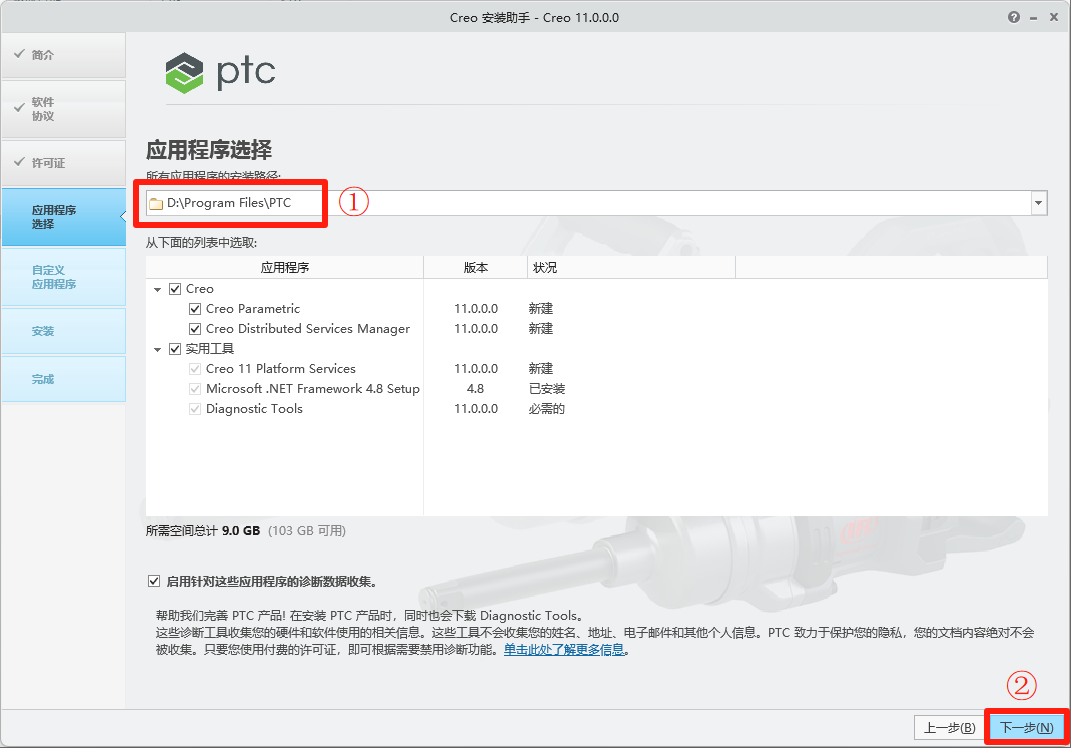Click the 下一步(N) button
Viewport: 1071px width, 748px height.
pos(1025,727)
